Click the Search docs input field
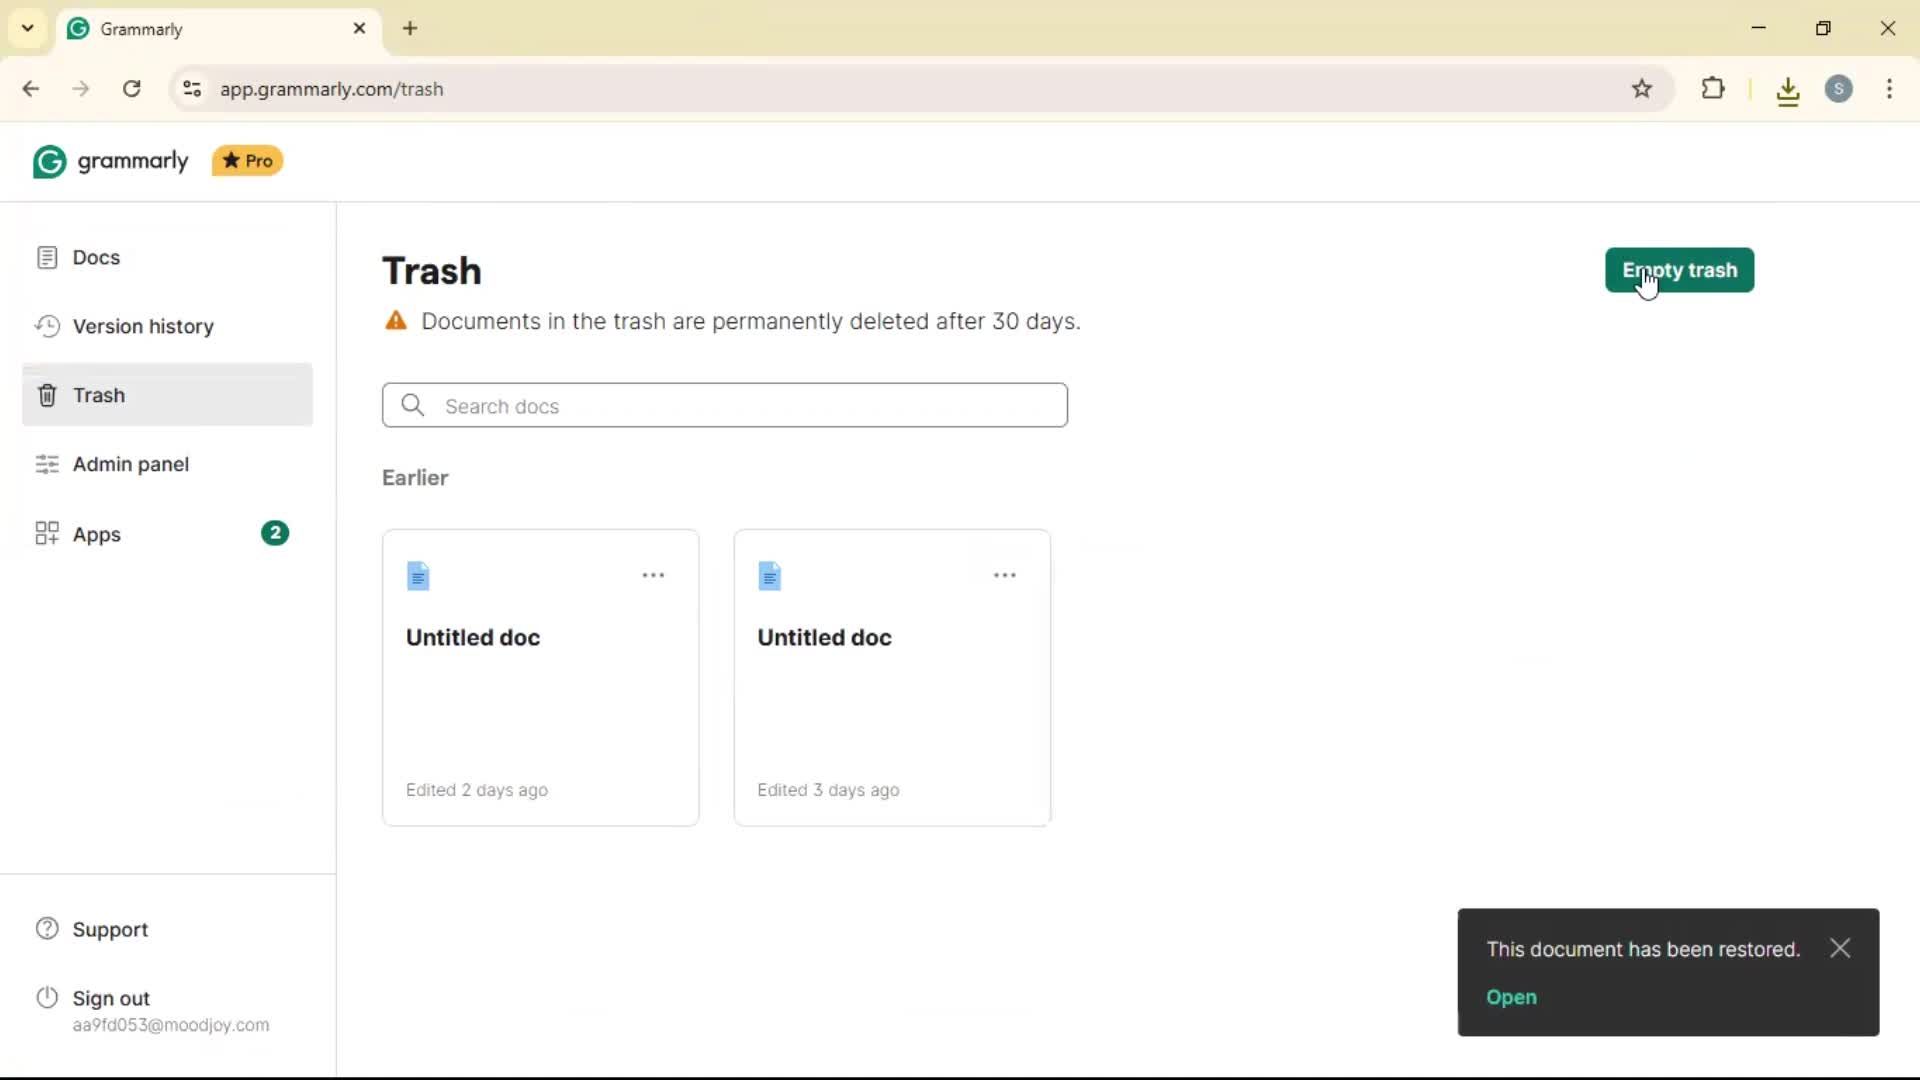 724,406
